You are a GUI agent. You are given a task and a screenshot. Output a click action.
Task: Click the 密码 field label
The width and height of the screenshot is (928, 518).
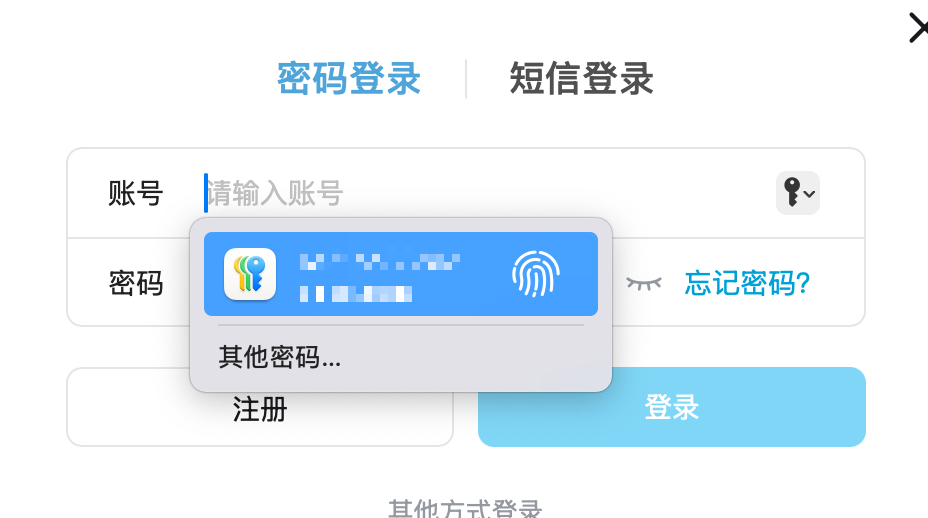(x=136, y=283)
